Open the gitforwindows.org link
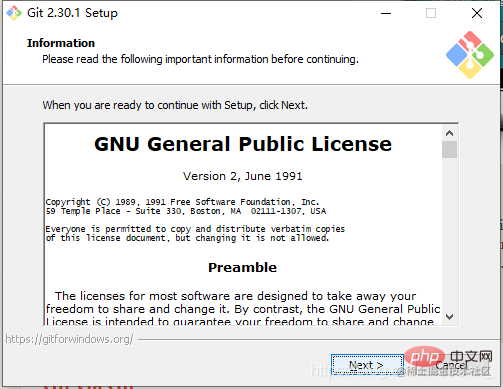 click(69, 339)
